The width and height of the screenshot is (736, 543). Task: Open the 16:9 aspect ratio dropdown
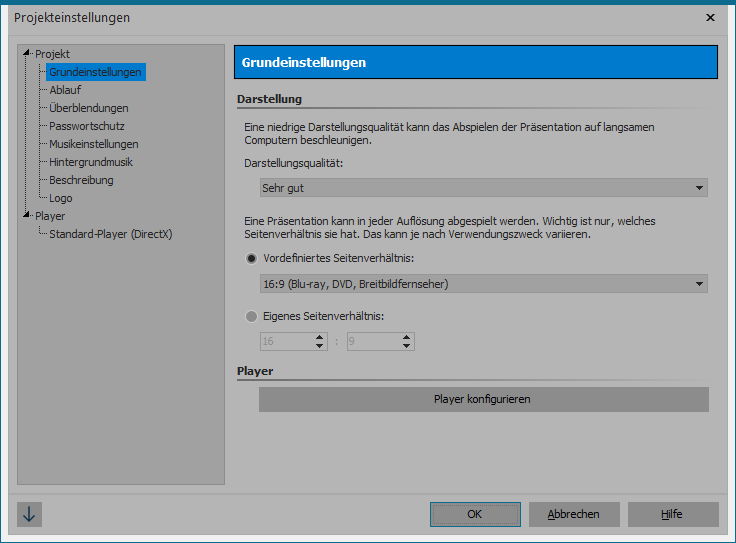(x=483, y=284)
